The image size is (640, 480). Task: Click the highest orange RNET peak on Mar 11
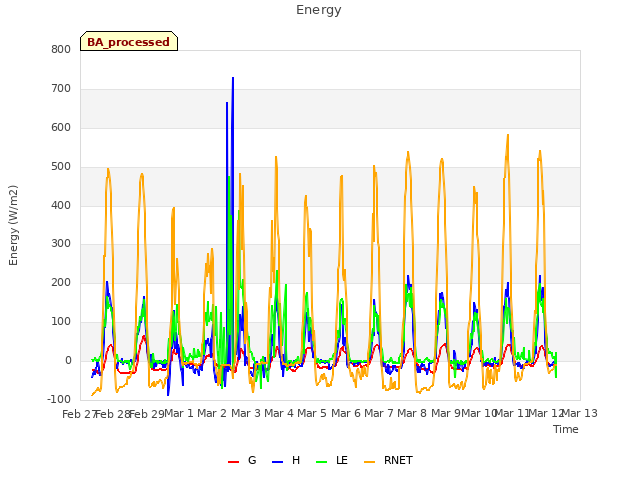tap(508, 135)
